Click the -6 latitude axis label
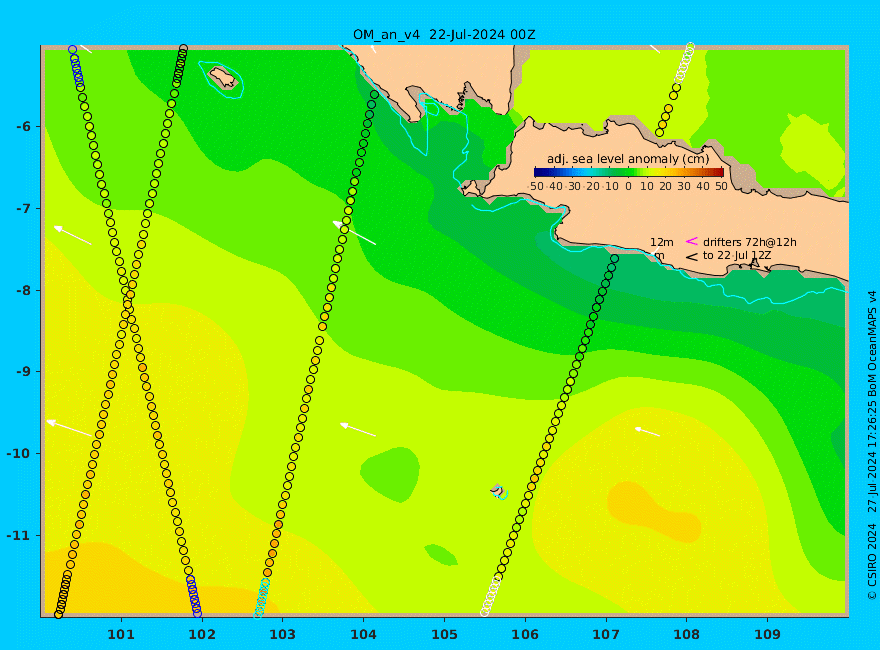 click(23, 127)
